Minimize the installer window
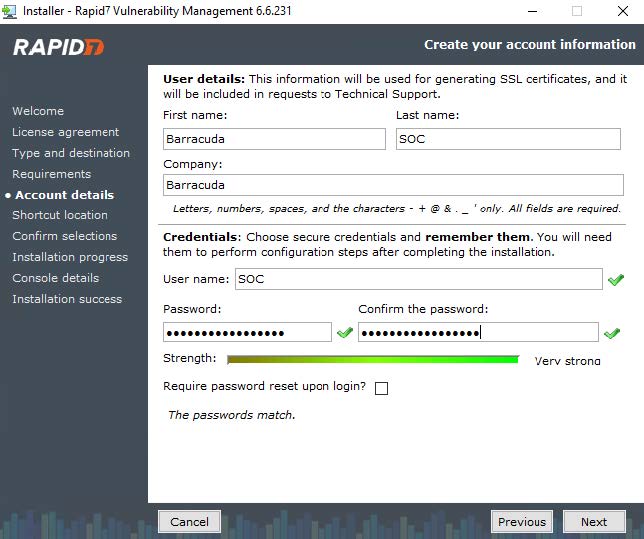The width and height of the screenshot is (644, 539). tap(533, 11)
